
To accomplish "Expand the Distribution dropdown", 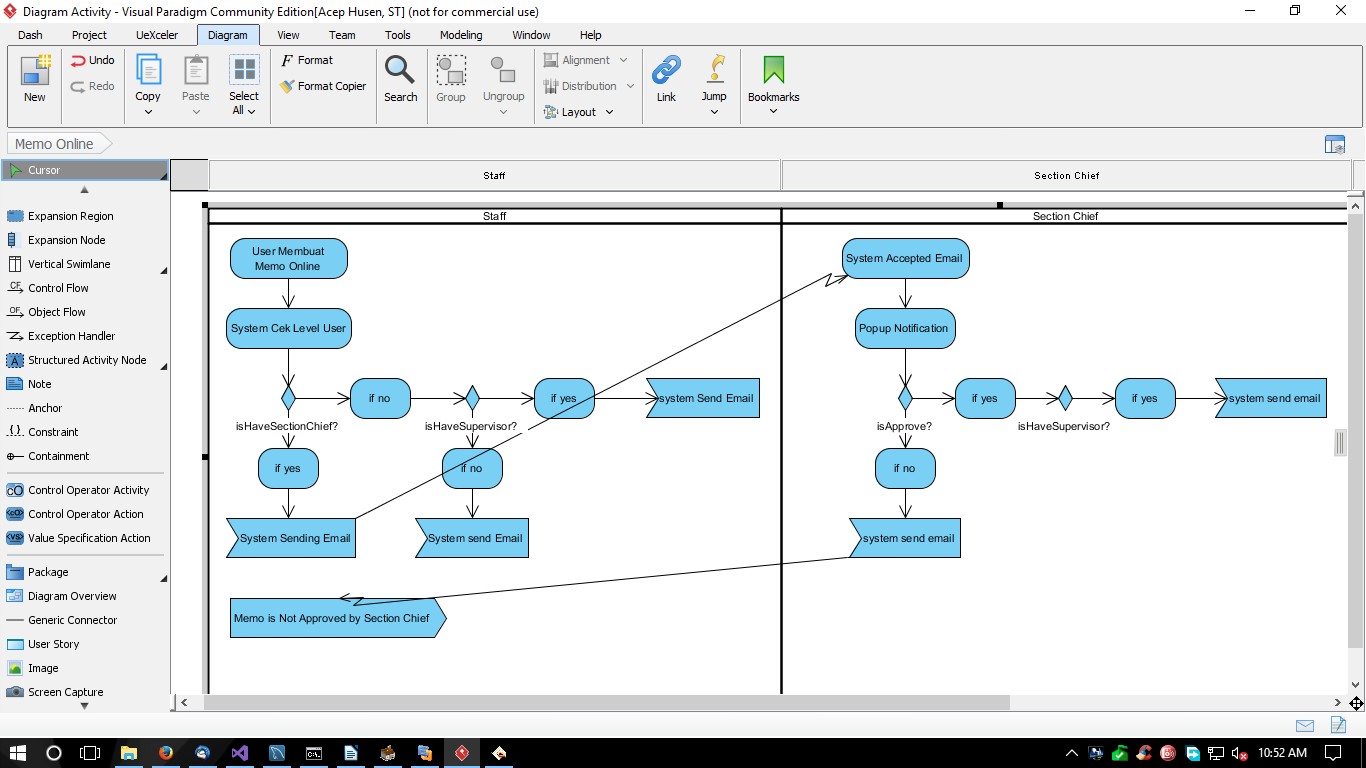I will (630, 86).
